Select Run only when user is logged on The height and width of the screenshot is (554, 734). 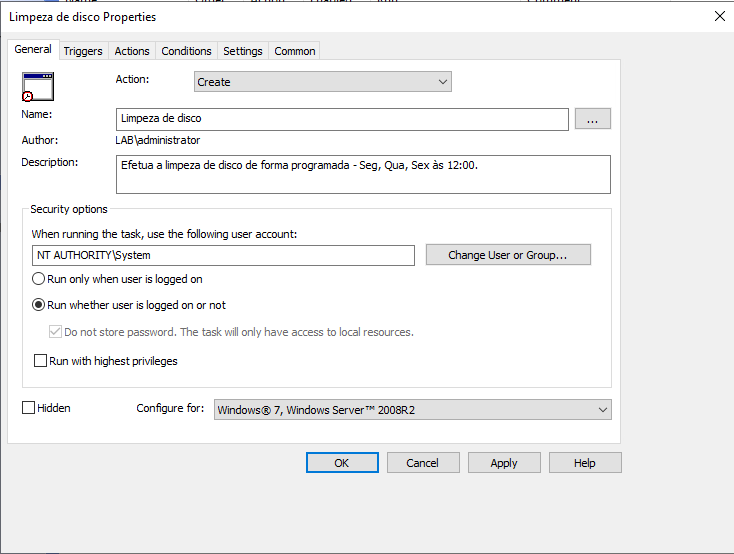(40, 280)
